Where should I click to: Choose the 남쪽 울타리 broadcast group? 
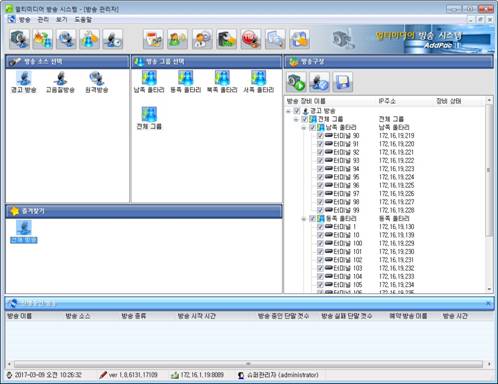pos(149,82)
